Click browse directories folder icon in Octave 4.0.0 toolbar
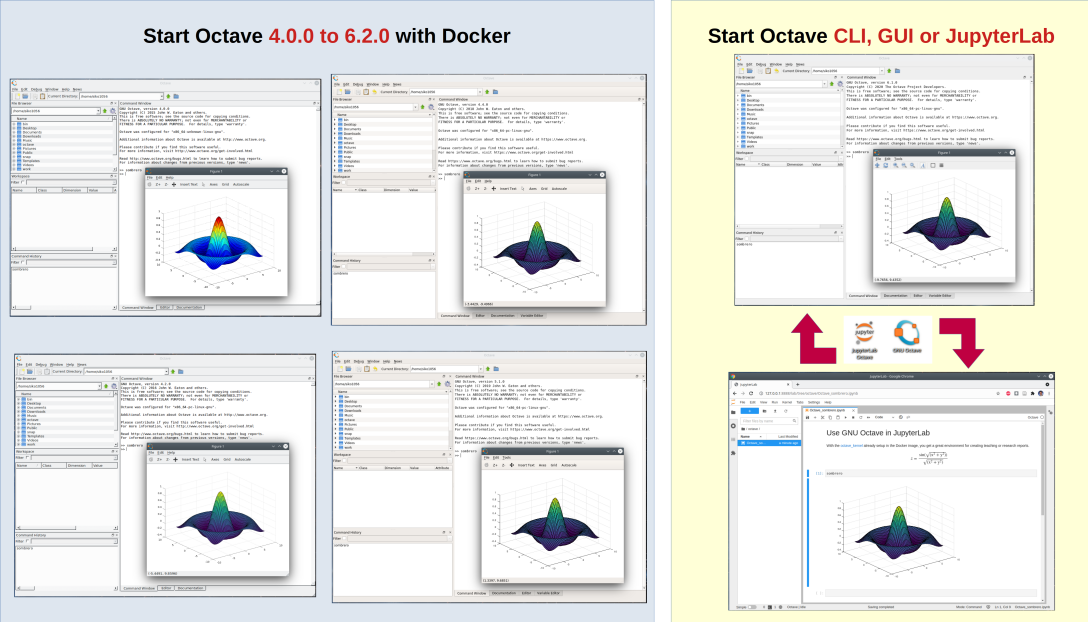 click(x=176, y=96)
